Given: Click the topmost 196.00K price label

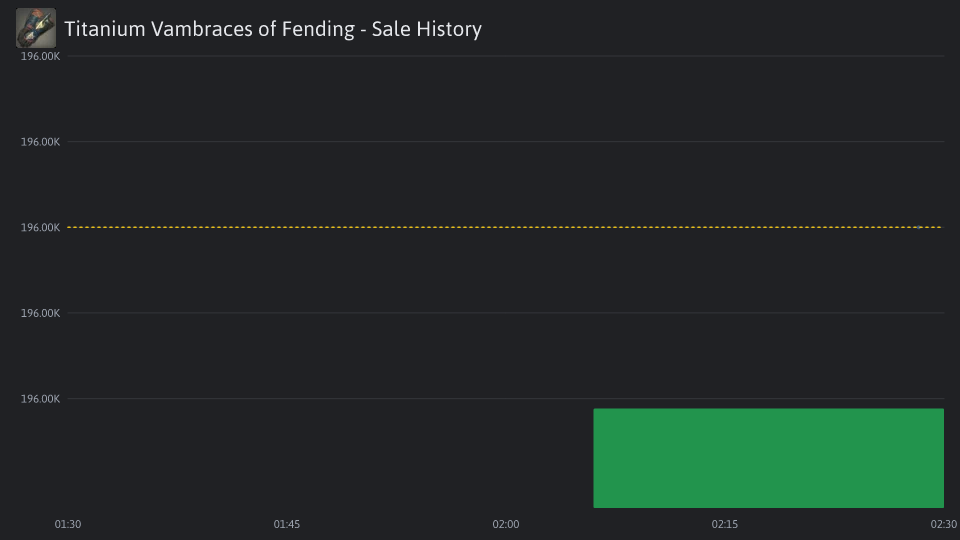Looking at the screenshot, I should [x=40, y=56].
